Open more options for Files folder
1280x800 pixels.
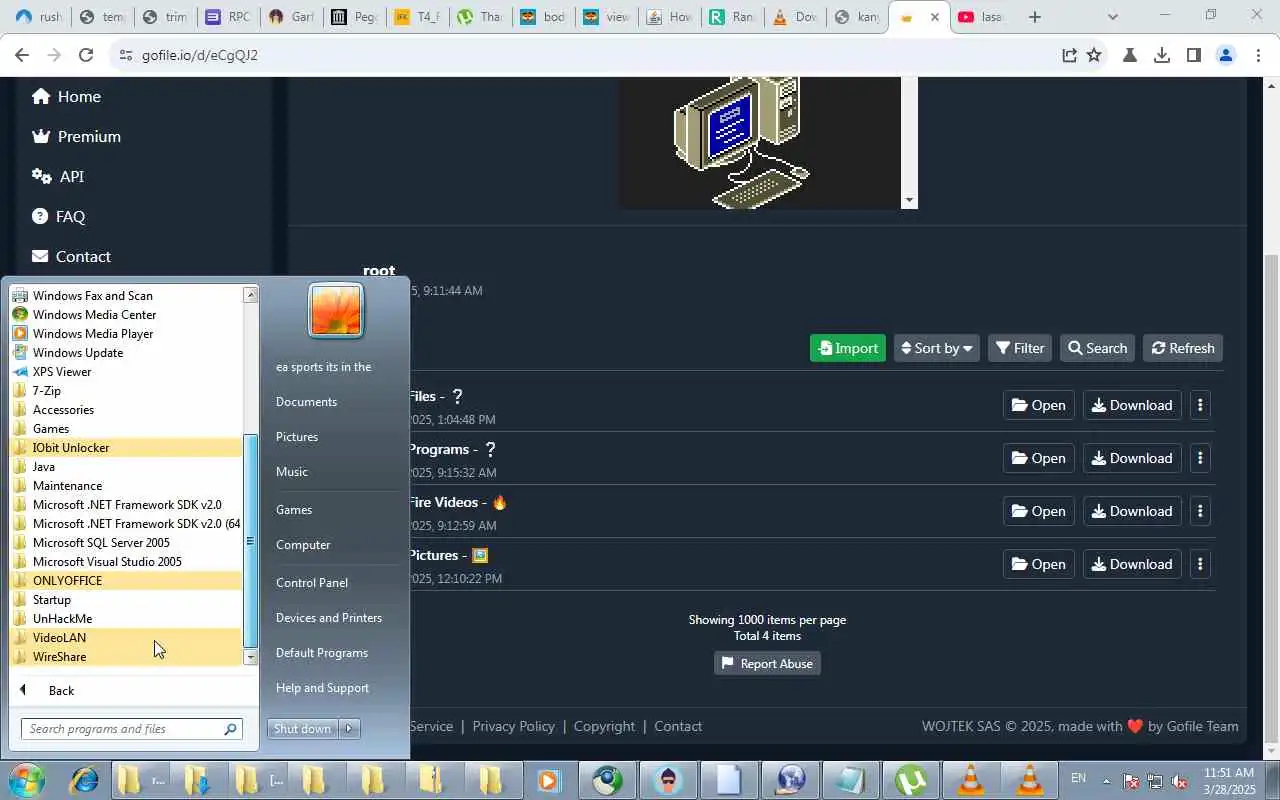[x=1200, y=405]
